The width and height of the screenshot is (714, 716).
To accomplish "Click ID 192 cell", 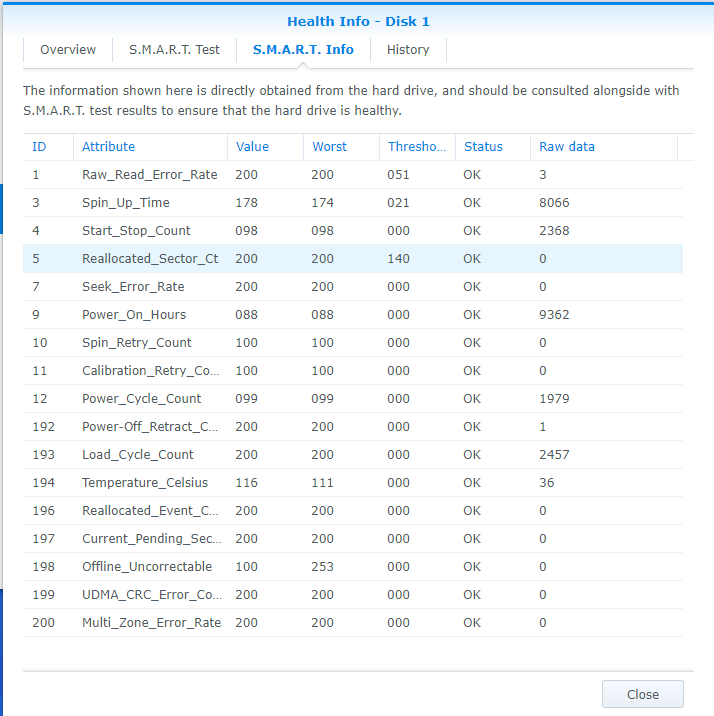I will (x=43, y=426).
